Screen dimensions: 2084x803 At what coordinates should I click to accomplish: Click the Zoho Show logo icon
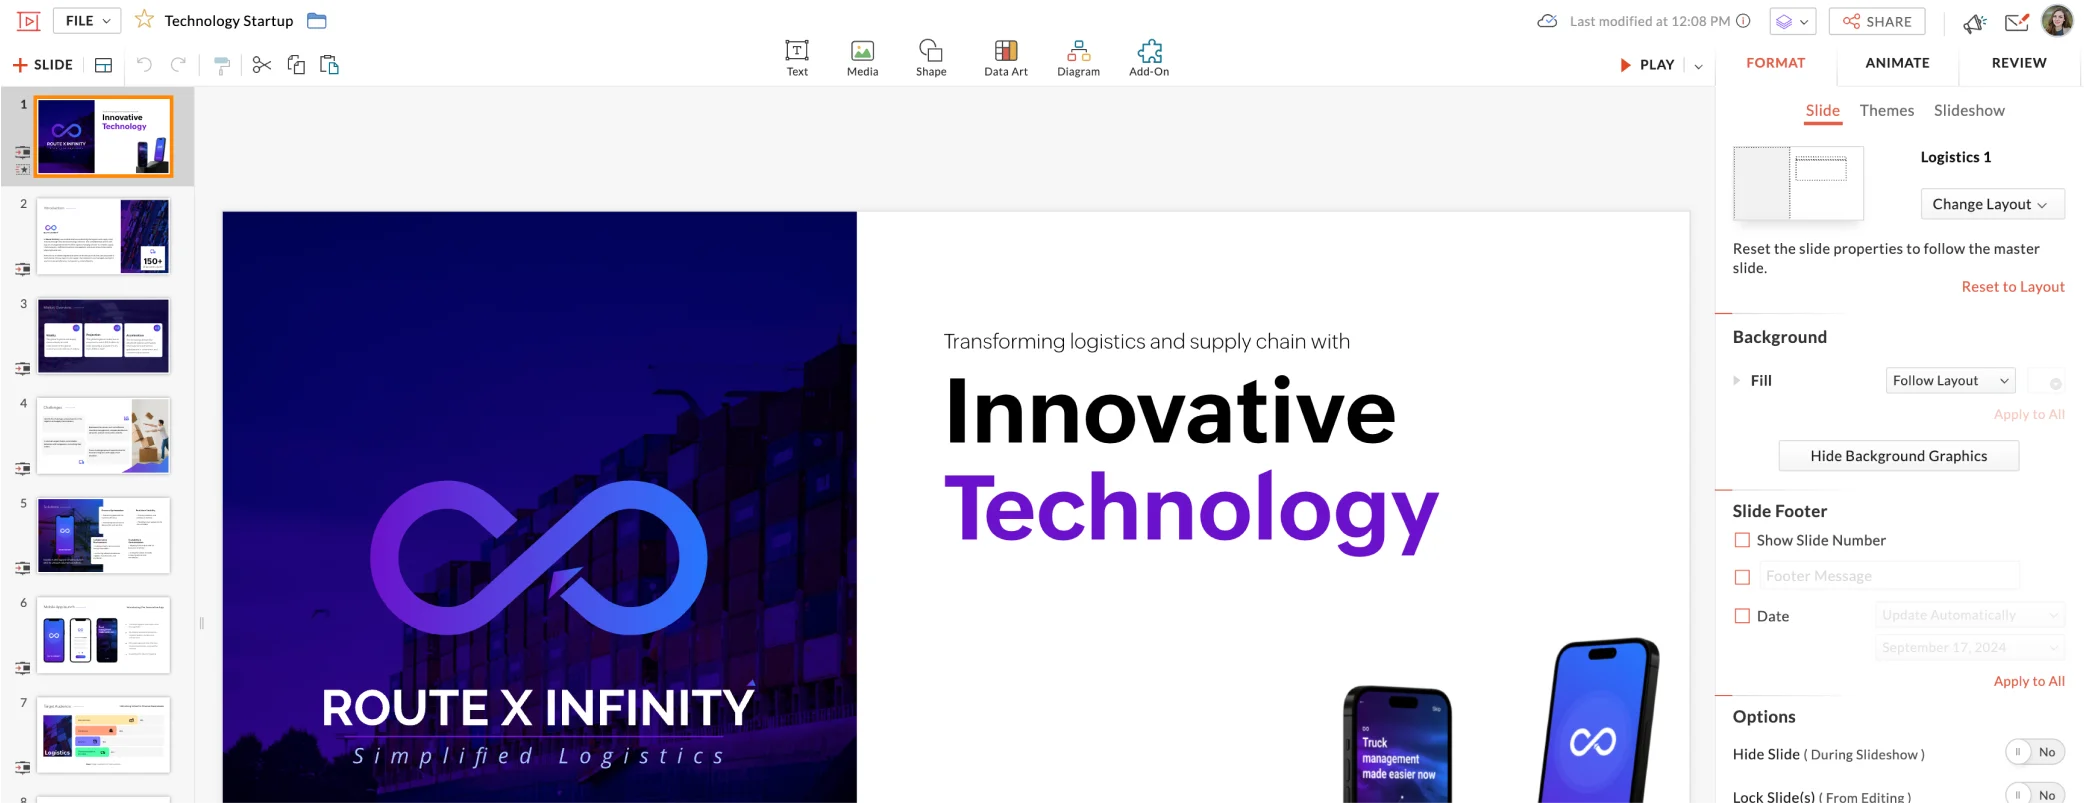point(29,21)
